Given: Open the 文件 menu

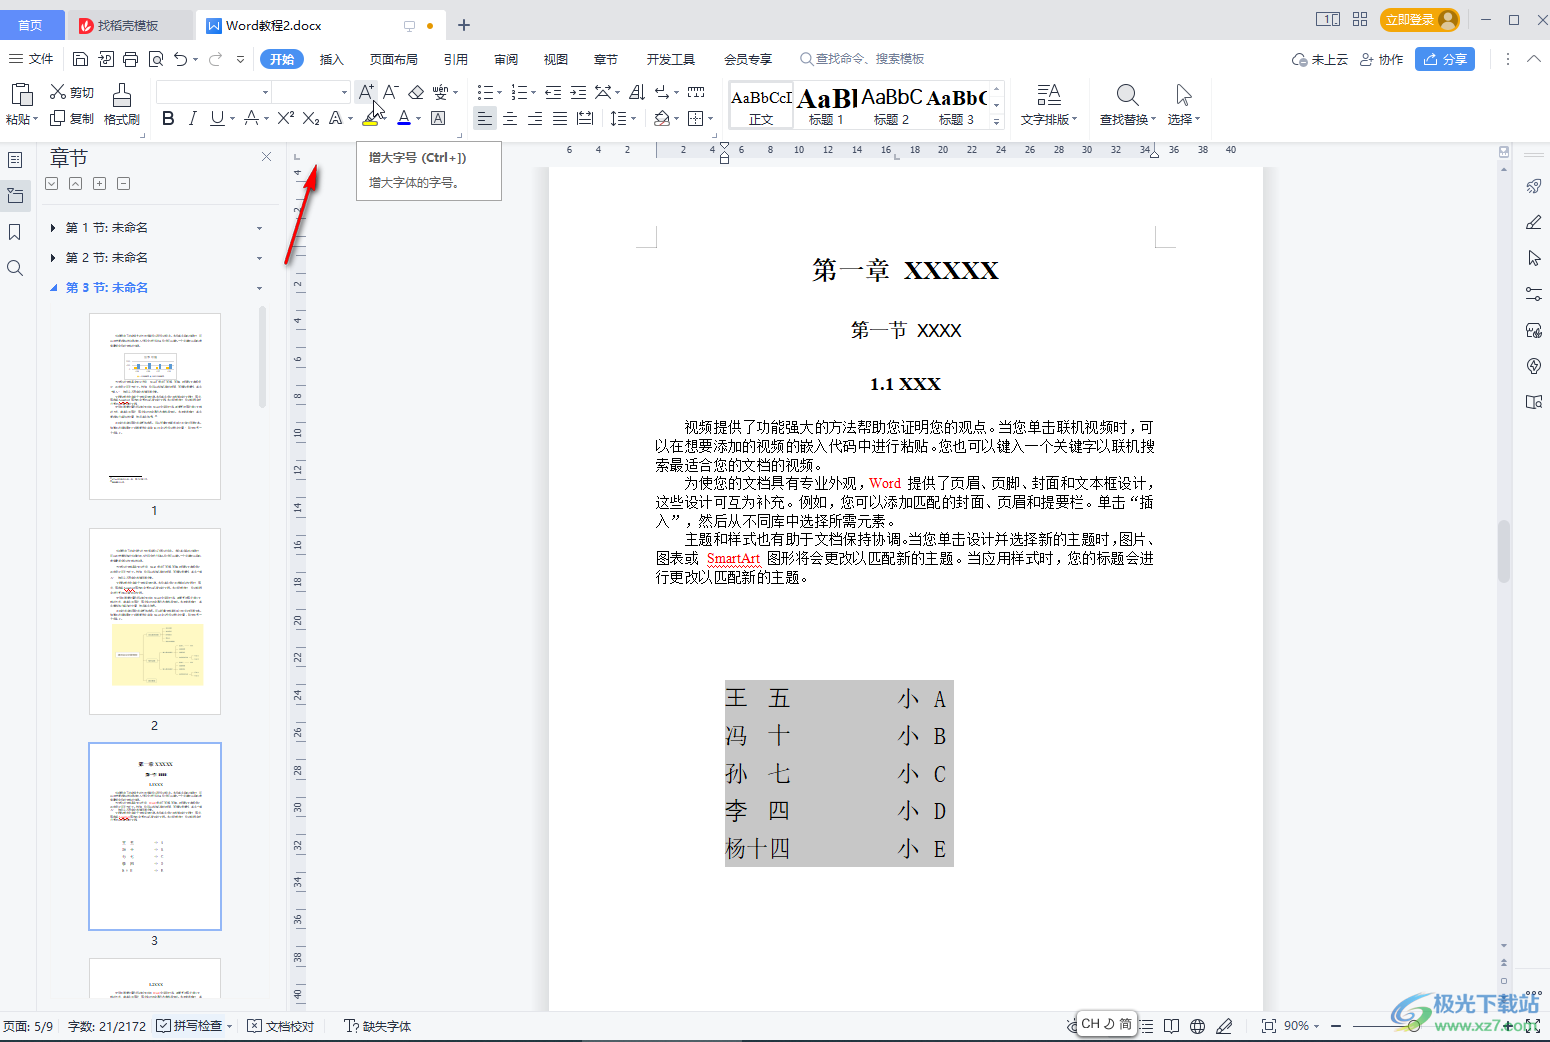Looking at the screenshot, I should [31, 59].
